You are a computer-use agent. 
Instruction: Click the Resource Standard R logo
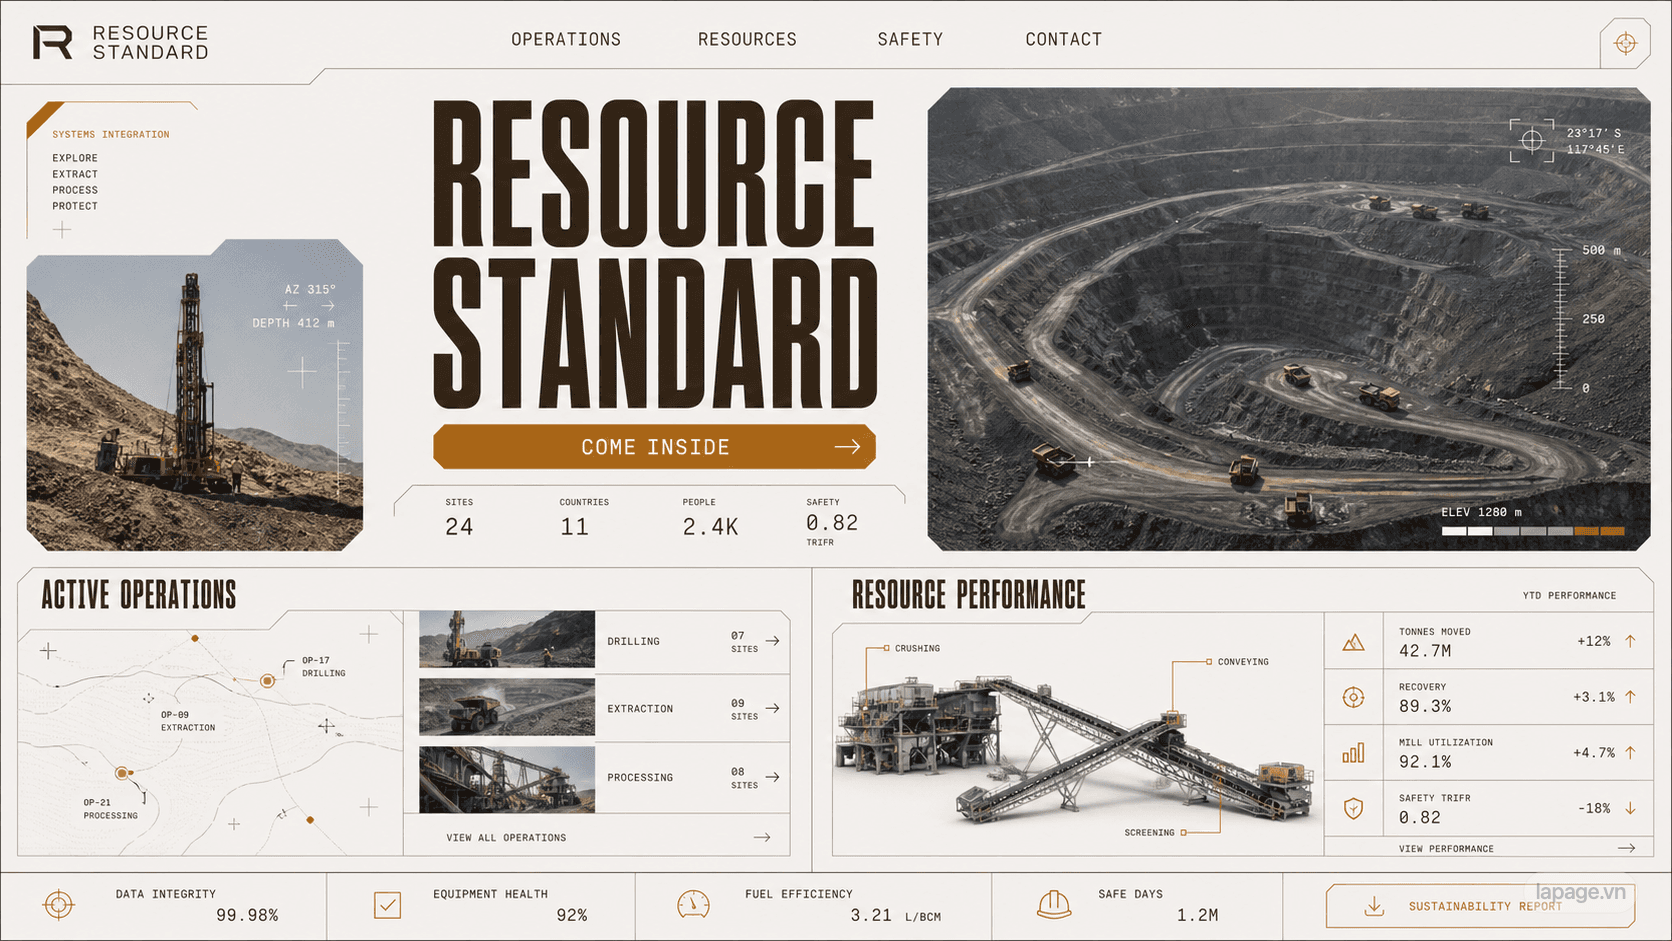pos(52,43)
